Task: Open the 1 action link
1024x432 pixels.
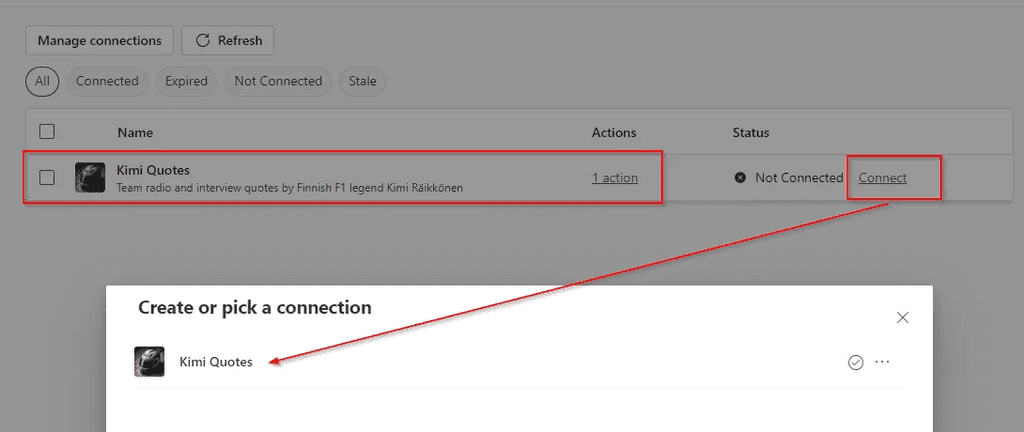Action: 615,177
